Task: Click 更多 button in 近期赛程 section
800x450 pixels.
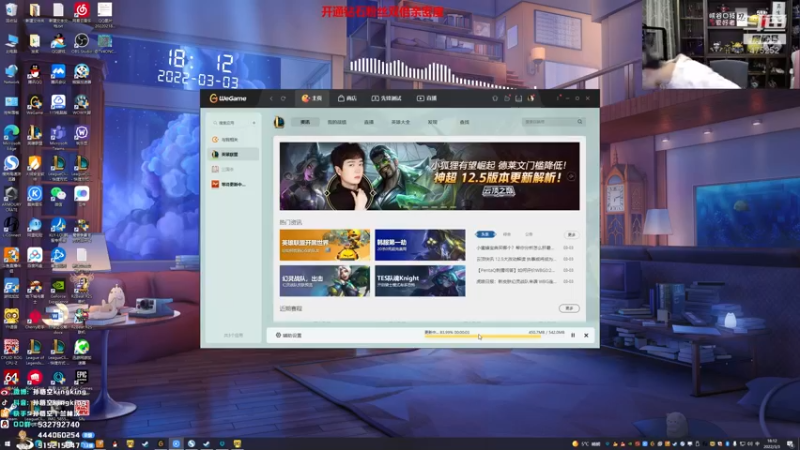Action: tap(569, 308)
